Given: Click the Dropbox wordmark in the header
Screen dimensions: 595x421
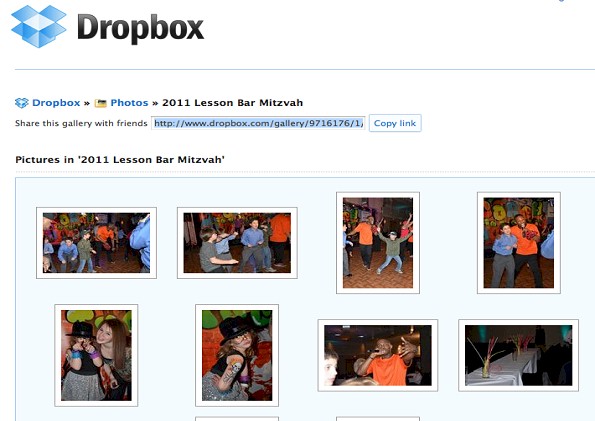Looking at the screenshot, I should tap(140, 28).
